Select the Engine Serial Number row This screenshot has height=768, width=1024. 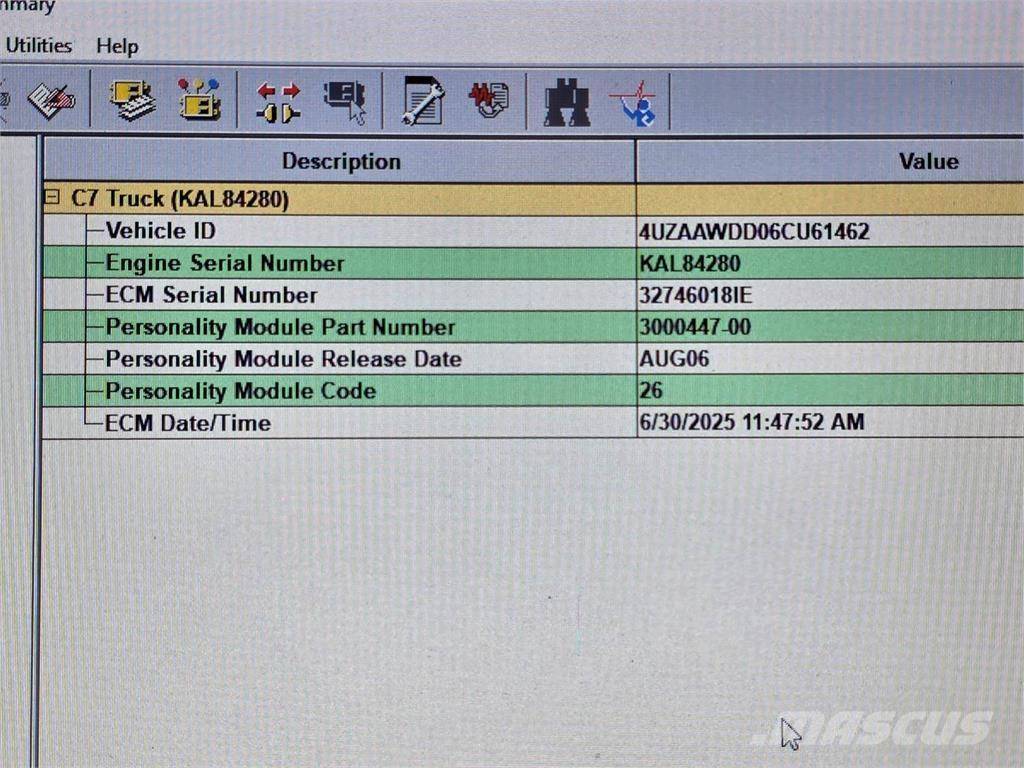[227, 263]
